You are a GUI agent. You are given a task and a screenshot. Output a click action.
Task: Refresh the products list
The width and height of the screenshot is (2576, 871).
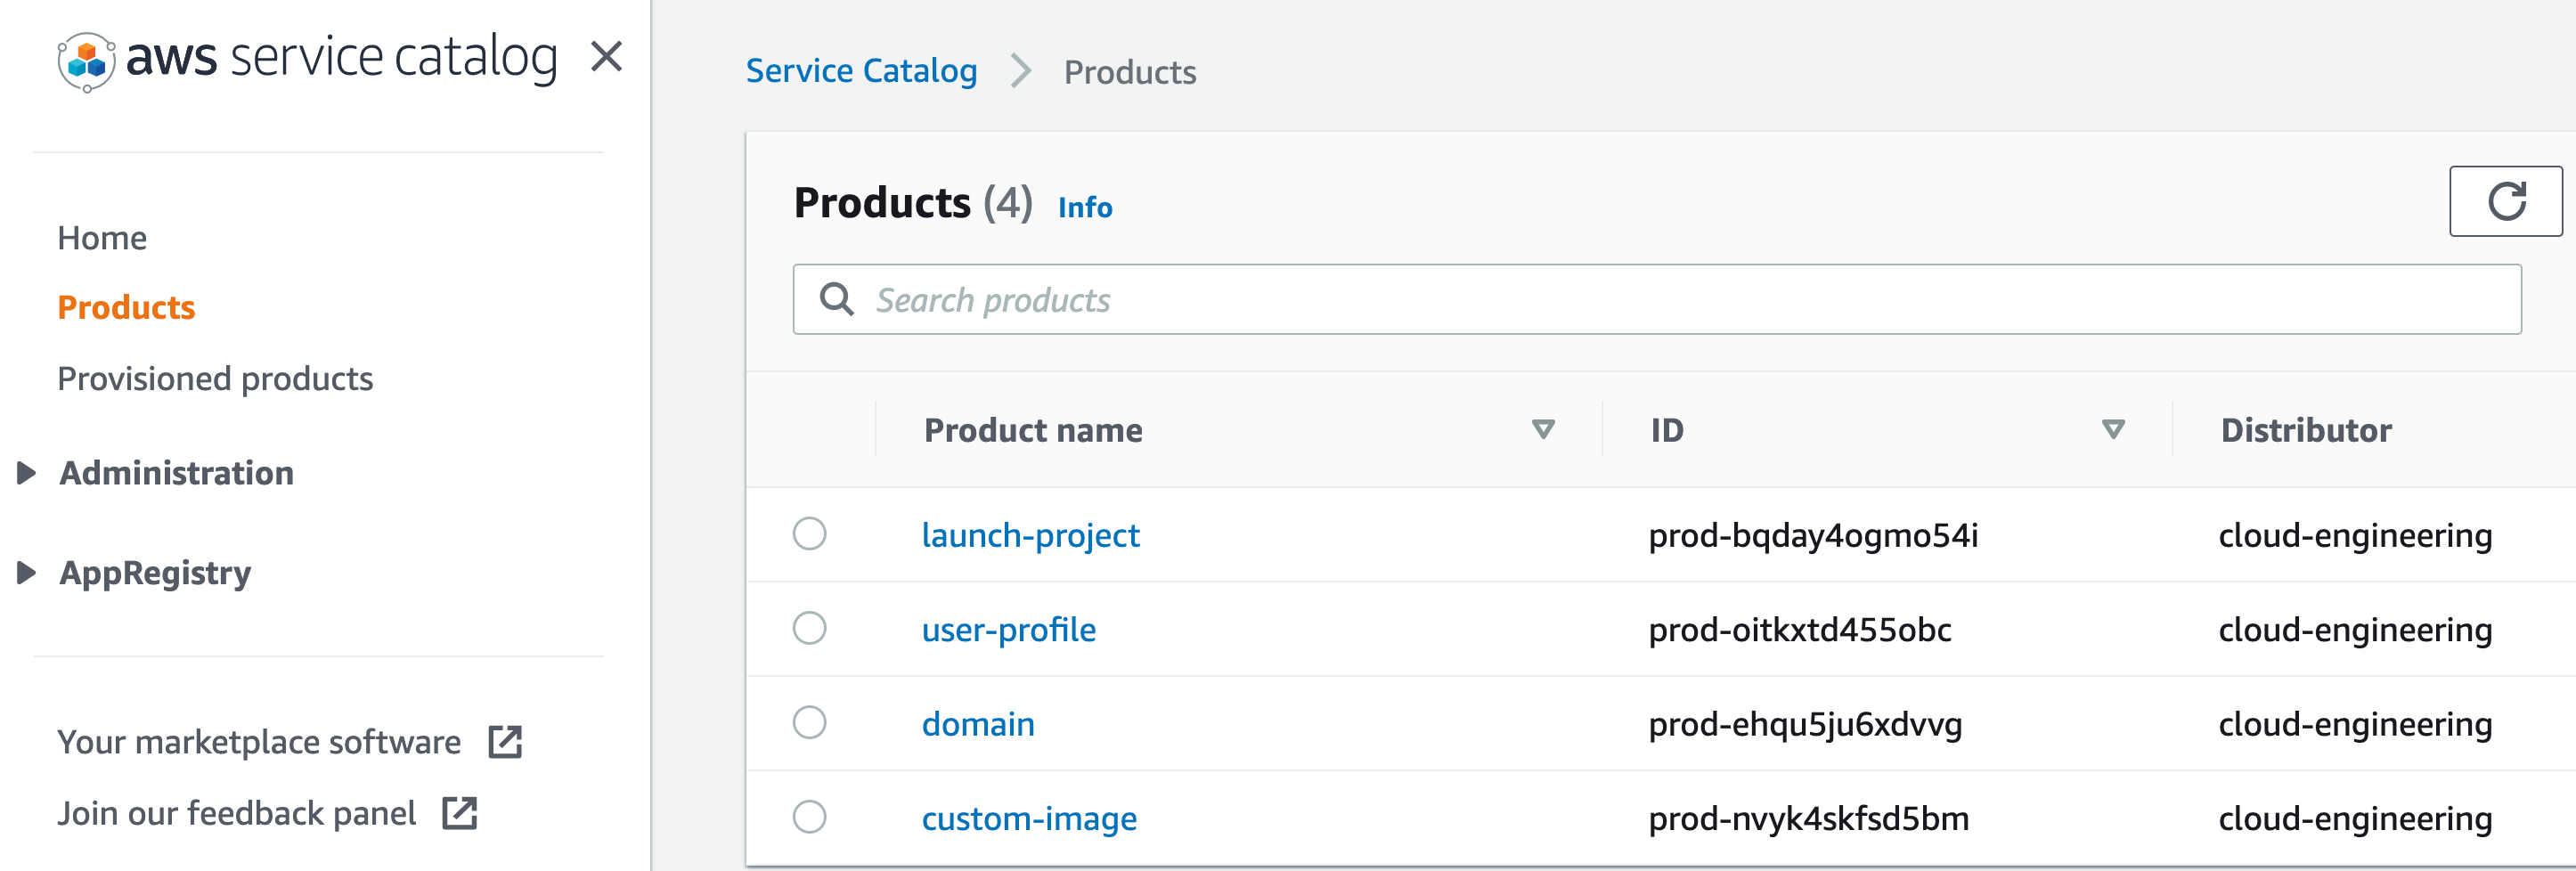point(2505,201)
